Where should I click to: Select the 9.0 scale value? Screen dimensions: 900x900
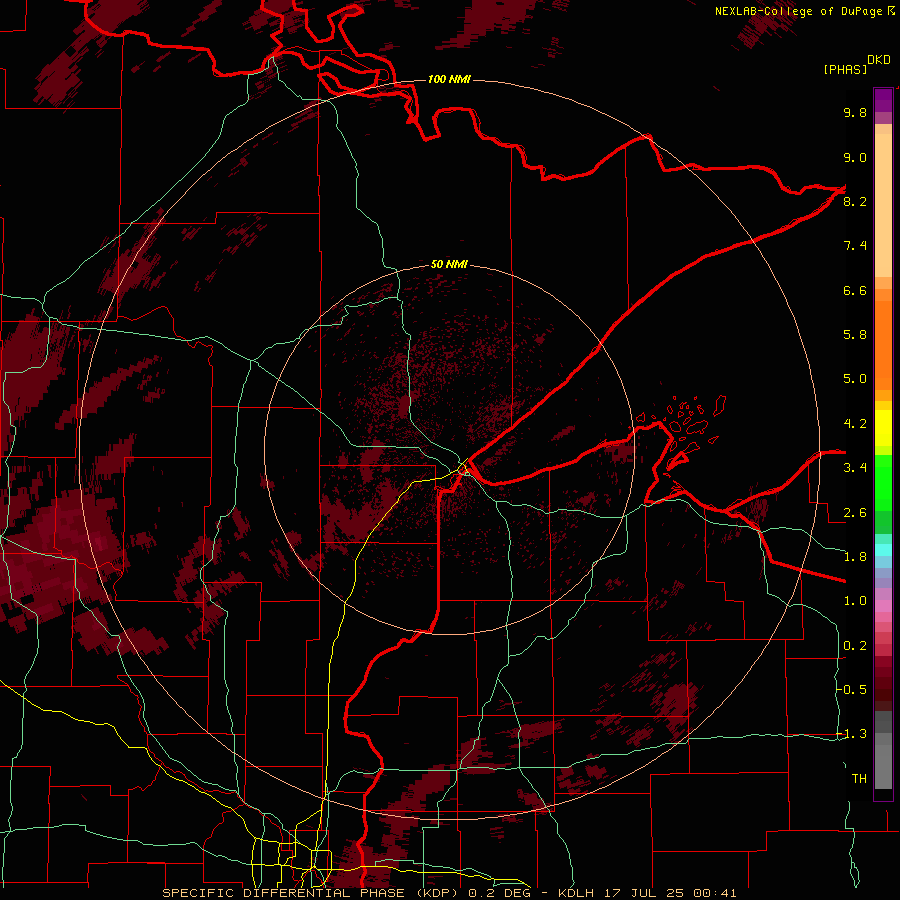(x=855, y=157)
